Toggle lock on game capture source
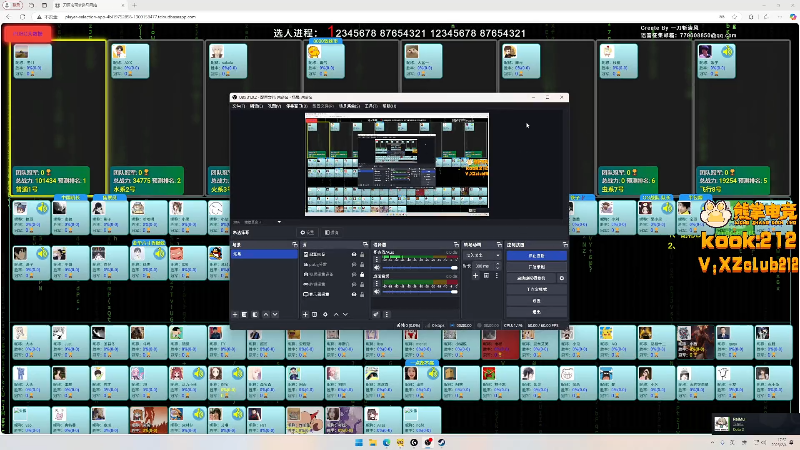The height and width of the screenshot is (450, 800). coord(362,284)
